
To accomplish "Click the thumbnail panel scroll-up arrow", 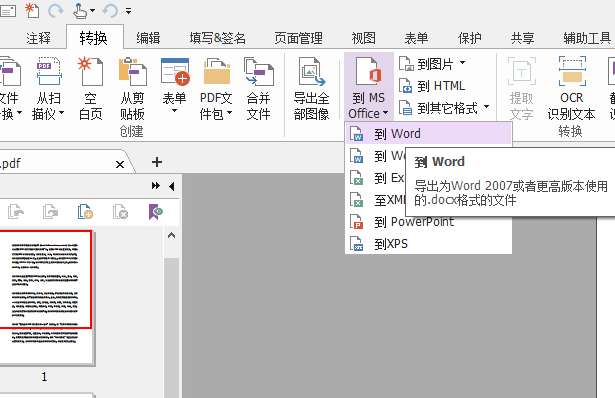I will pos(171,235).
